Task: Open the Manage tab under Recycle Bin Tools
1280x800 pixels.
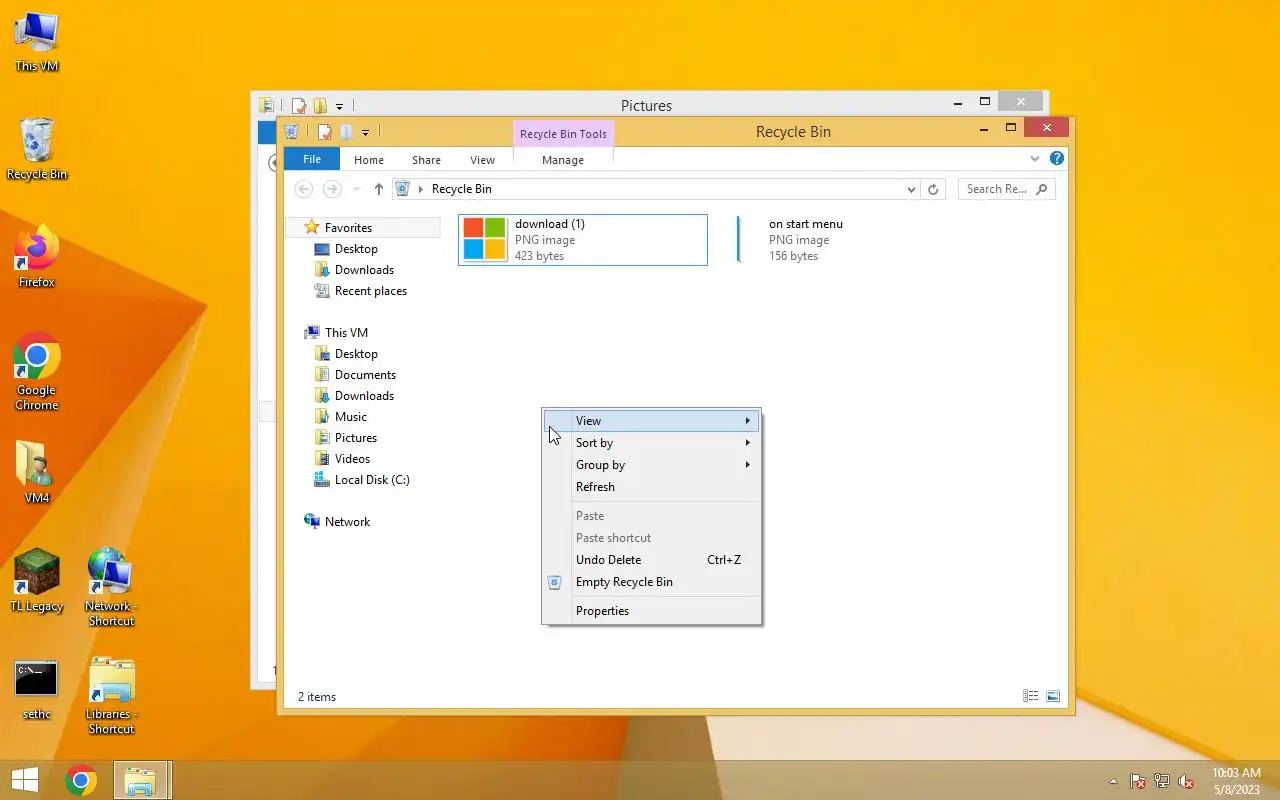Action: click(563, 160)
